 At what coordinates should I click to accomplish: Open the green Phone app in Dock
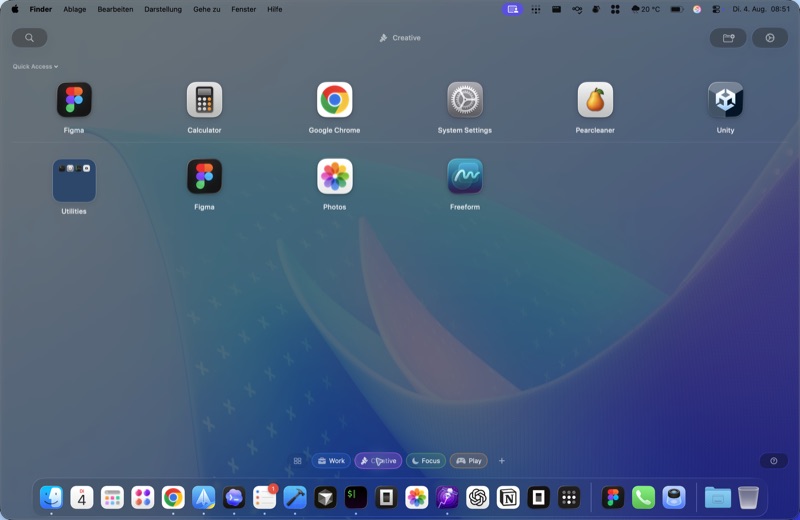tap(643, 497)
